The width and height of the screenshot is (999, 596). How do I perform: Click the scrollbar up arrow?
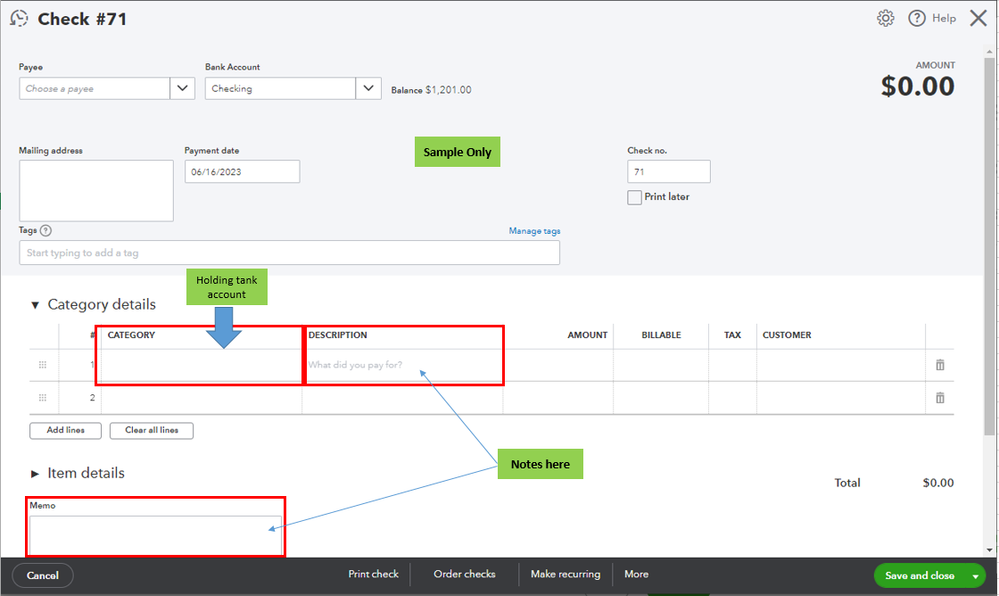coord(989,51)
